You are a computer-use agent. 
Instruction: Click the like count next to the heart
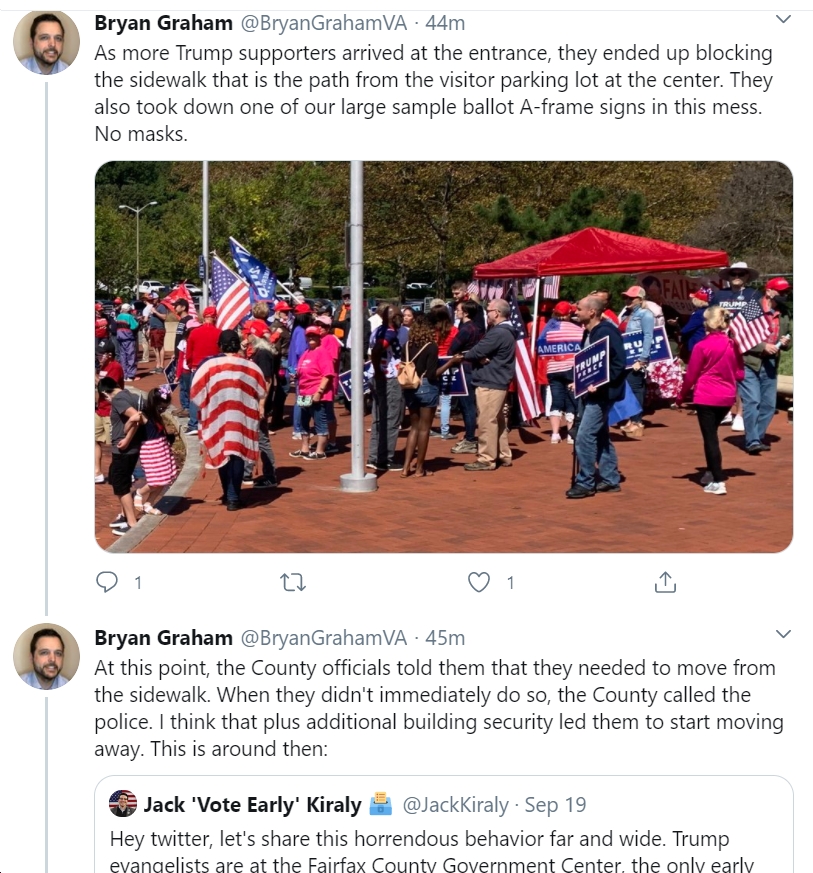click(510, 583)
